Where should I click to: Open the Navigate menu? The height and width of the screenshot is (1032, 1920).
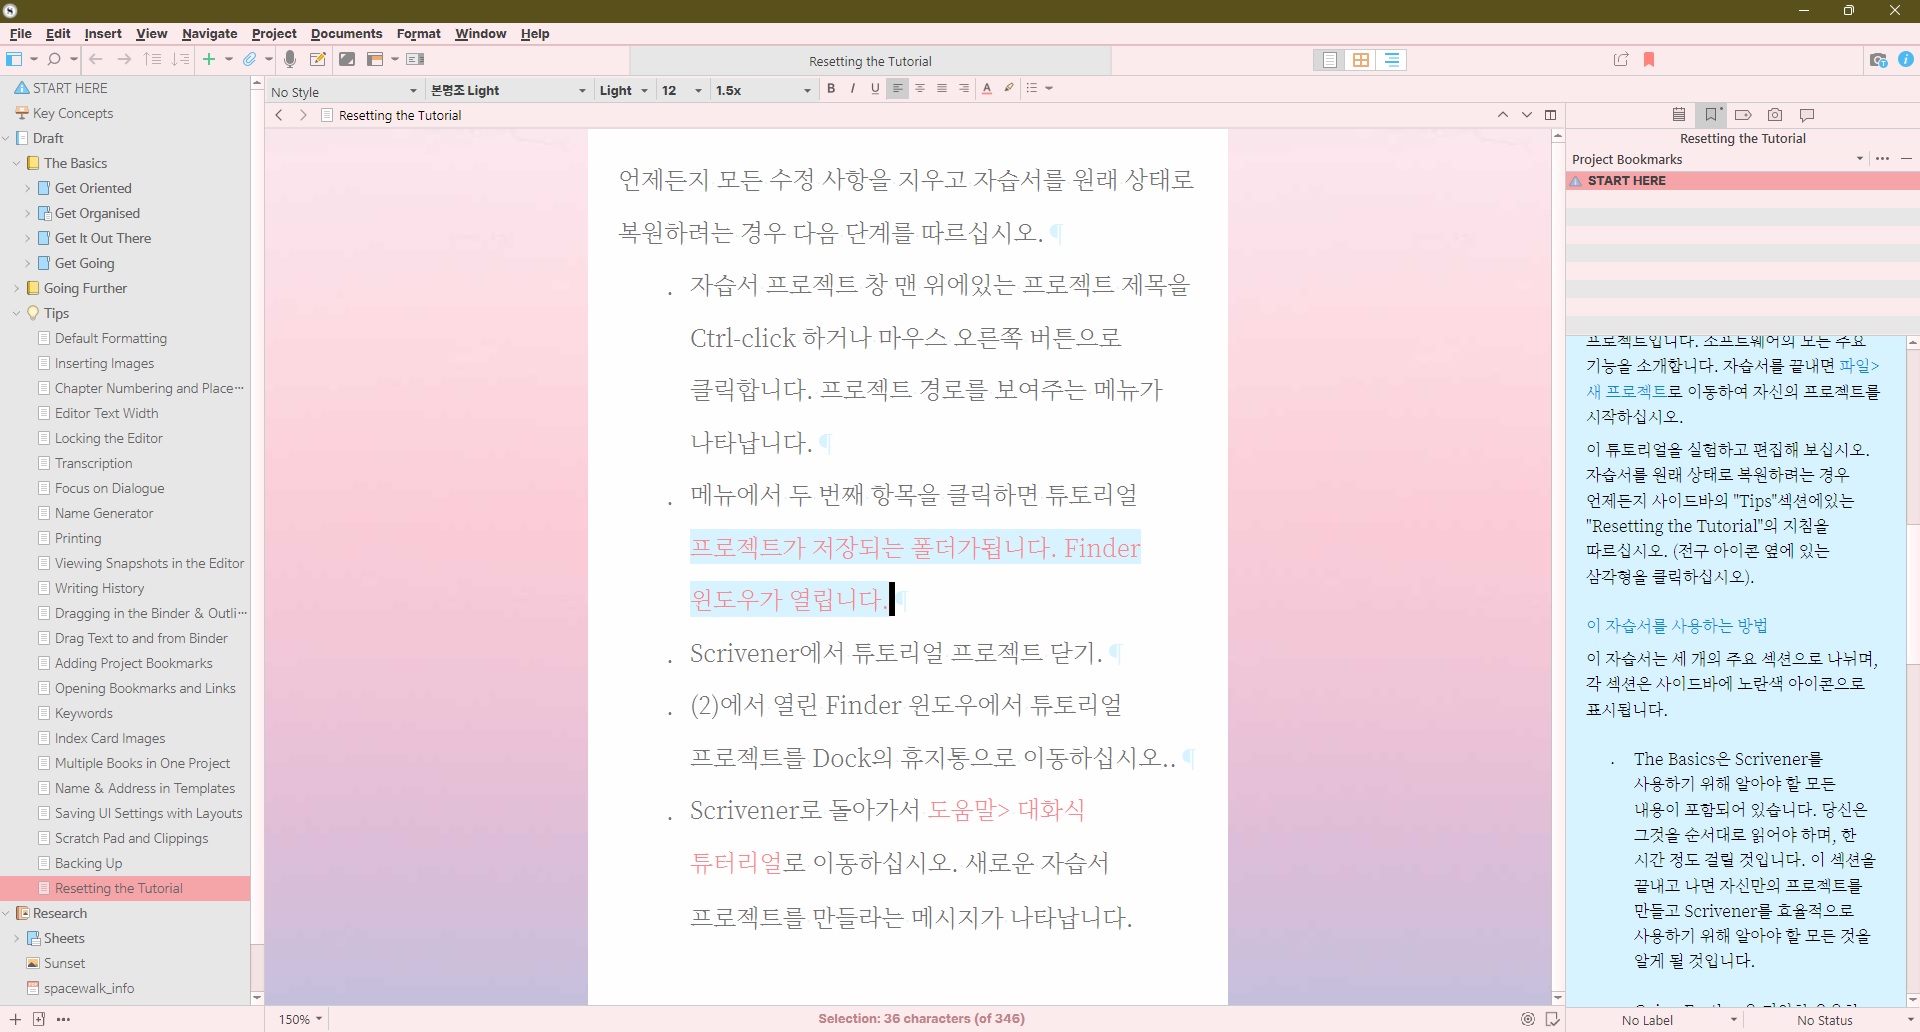(209, 33)
